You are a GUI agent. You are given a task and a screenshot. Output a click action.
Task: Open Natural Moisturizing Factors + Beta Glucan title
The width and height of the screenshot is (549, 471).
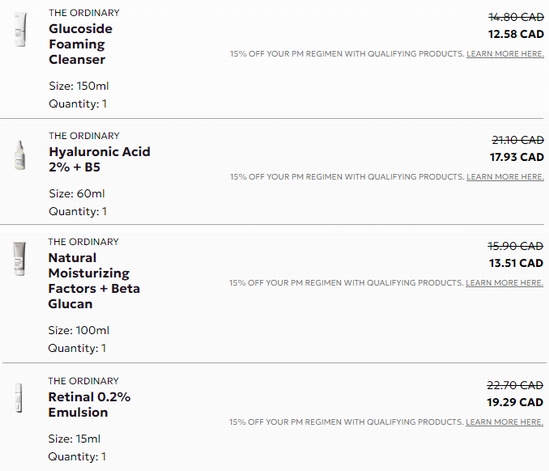coord(94,281)
